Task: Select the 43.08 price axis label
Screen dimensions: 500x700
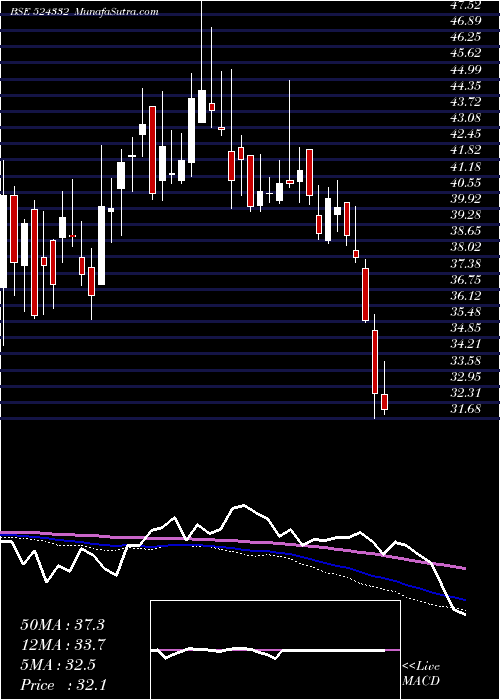Action: click(466, 118)
